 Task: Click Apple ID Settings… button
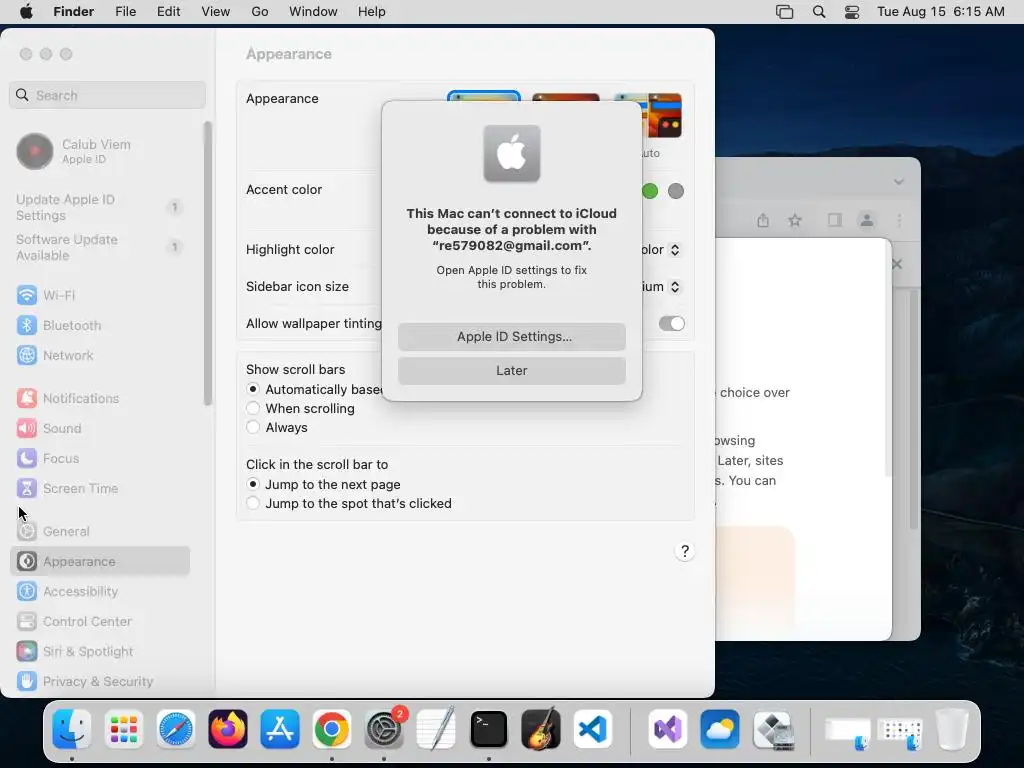[x=512, y=336]
